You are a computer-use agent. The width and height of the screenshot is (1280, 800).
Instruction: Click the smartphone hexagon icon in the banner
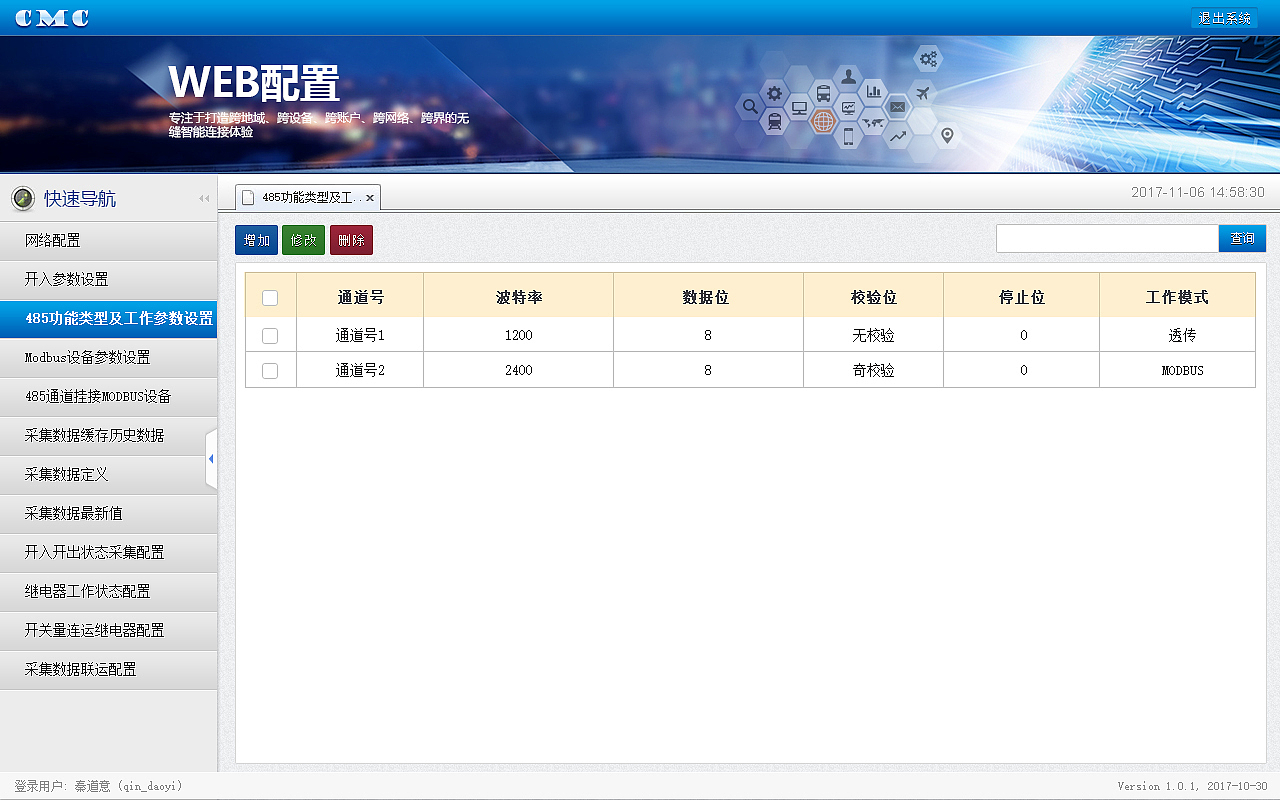tap(848, 137)
